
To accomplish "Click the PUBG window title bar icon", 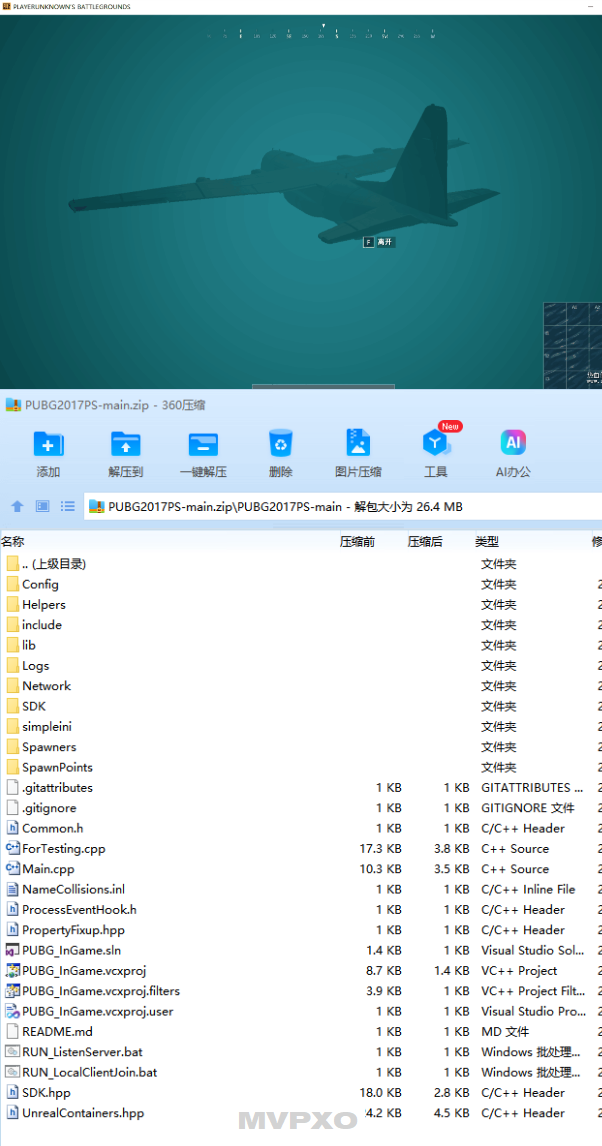I will [x=6, y=7].
